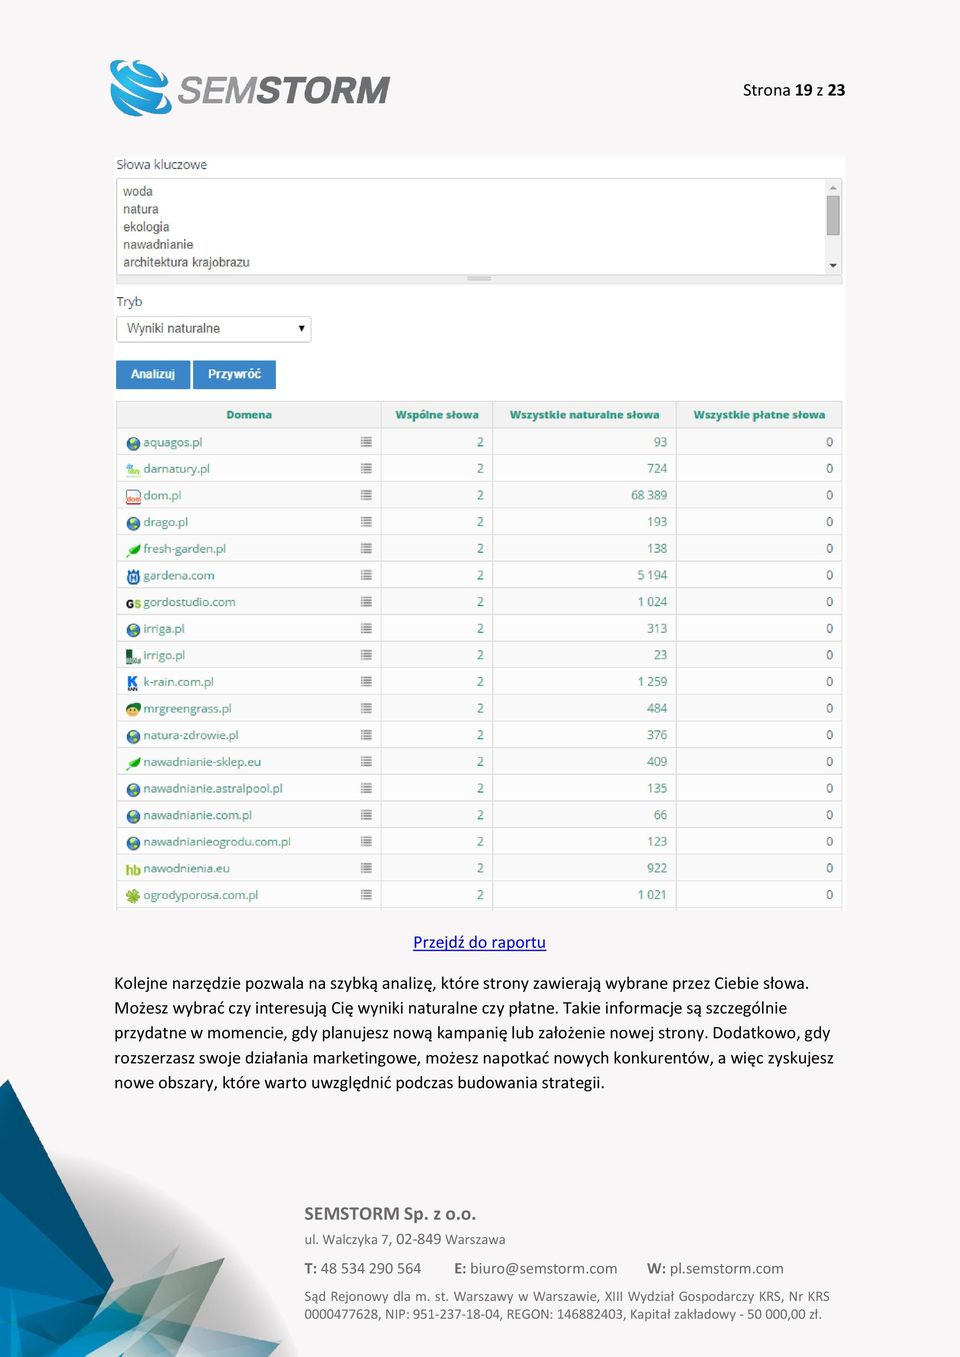The height and width of the screenshot is (1357, 960).
Task: Click phone number 48 534 290 564
Action: pos(371,1268)
